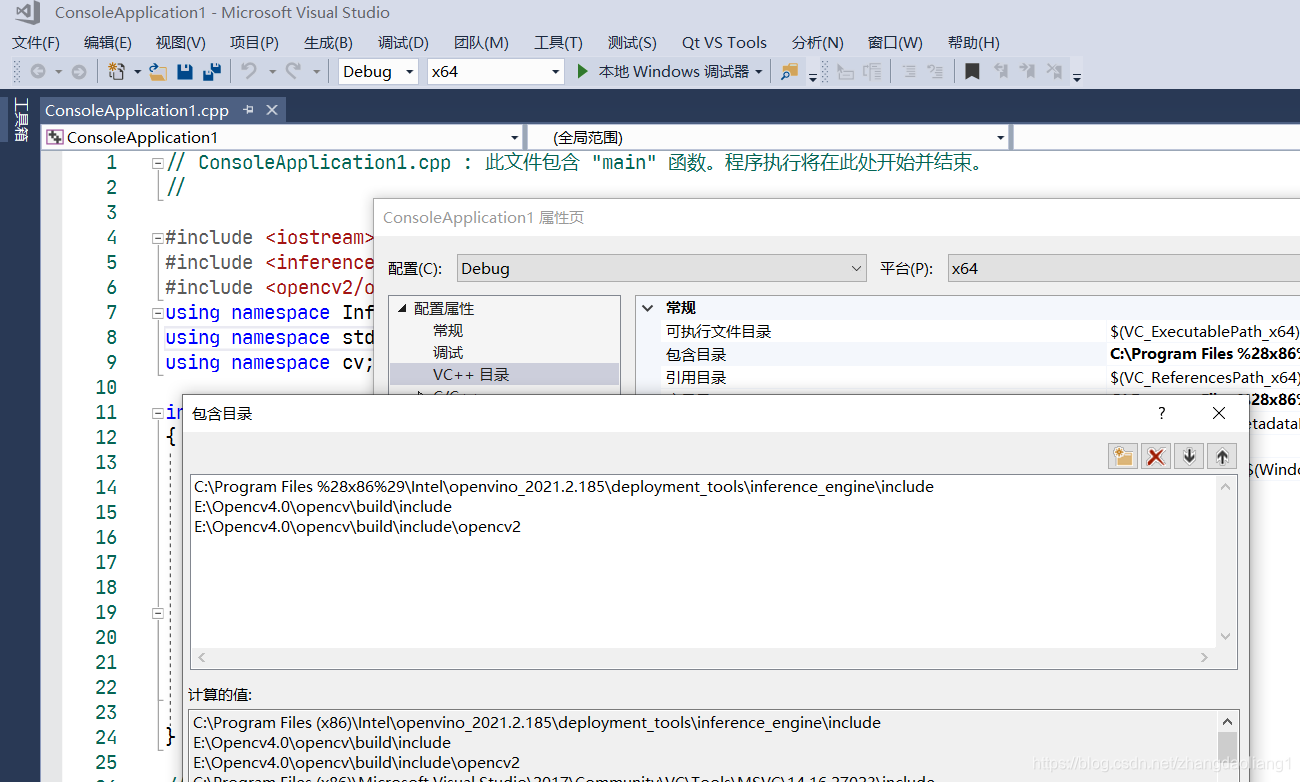
Task: Open the x64 solution platform dropdown
Action: 496,72
